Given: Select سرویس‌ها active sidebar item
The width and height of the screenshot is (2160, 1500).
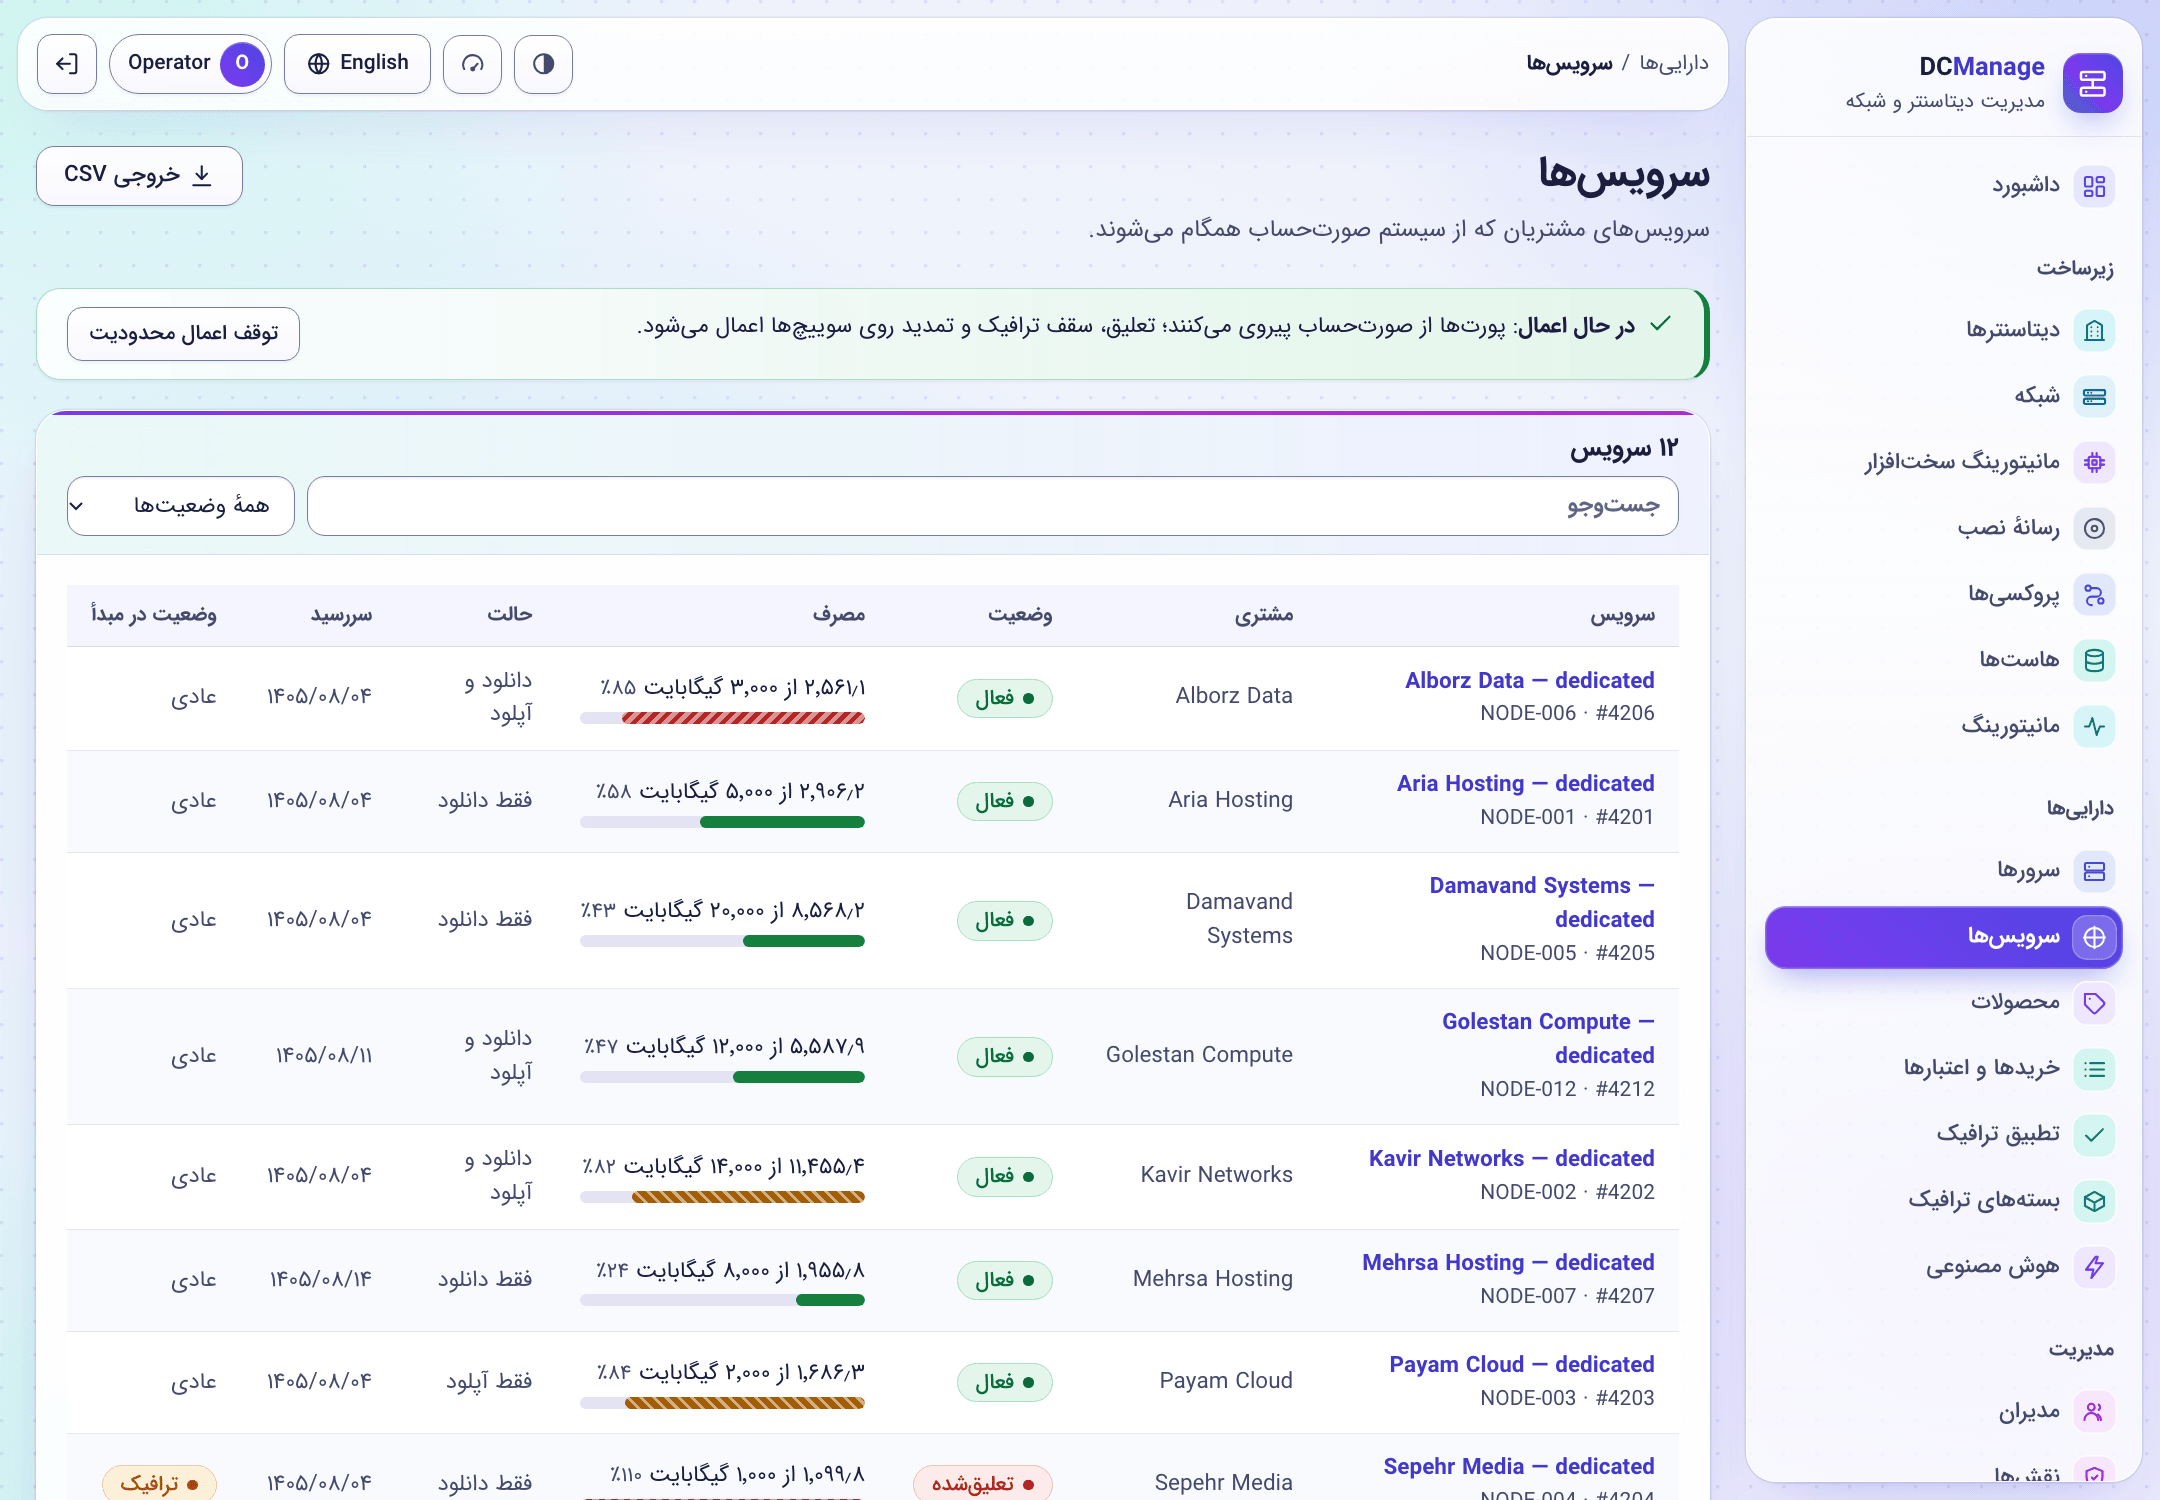Looking at the screenshot, I should pos(1943,937).
